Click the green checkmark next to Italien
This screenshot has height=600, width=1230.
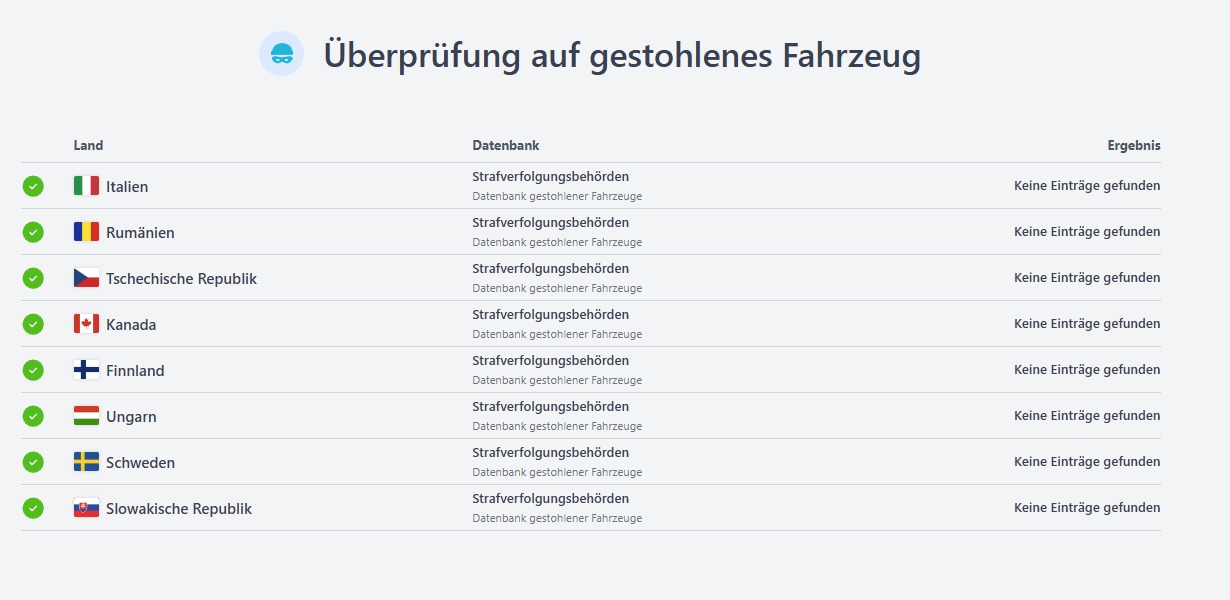click(33, 186)
